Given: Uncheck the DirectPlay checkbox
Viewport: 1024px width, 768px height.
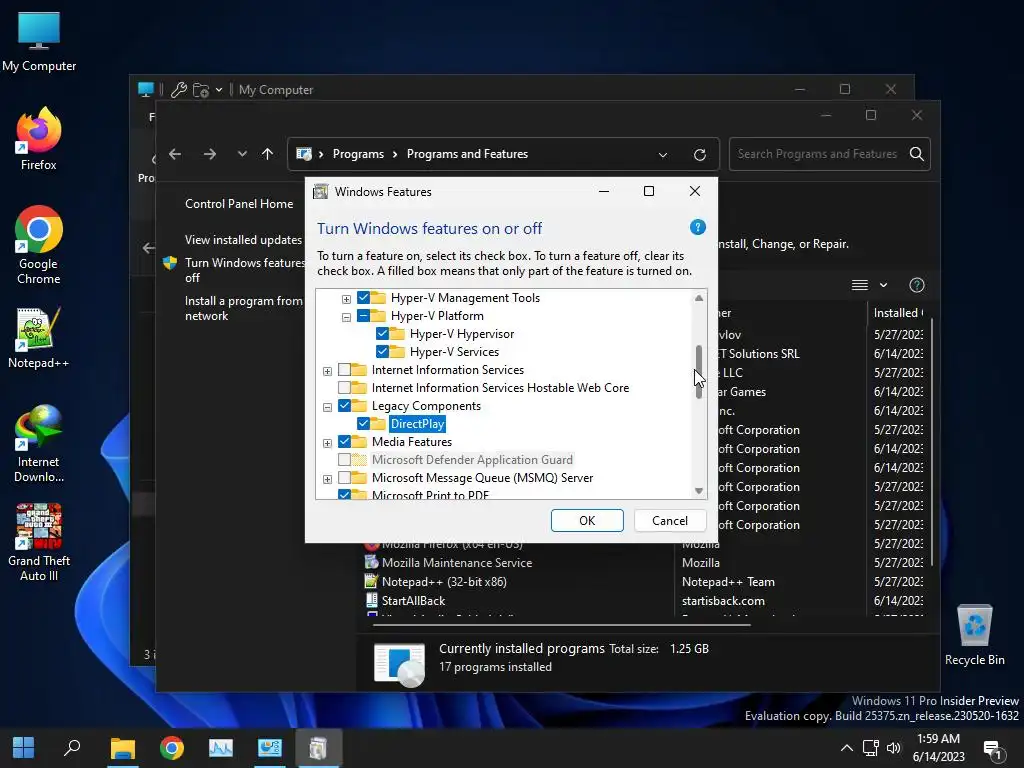Looking at the screenshot, I should (x=364, y=424).
